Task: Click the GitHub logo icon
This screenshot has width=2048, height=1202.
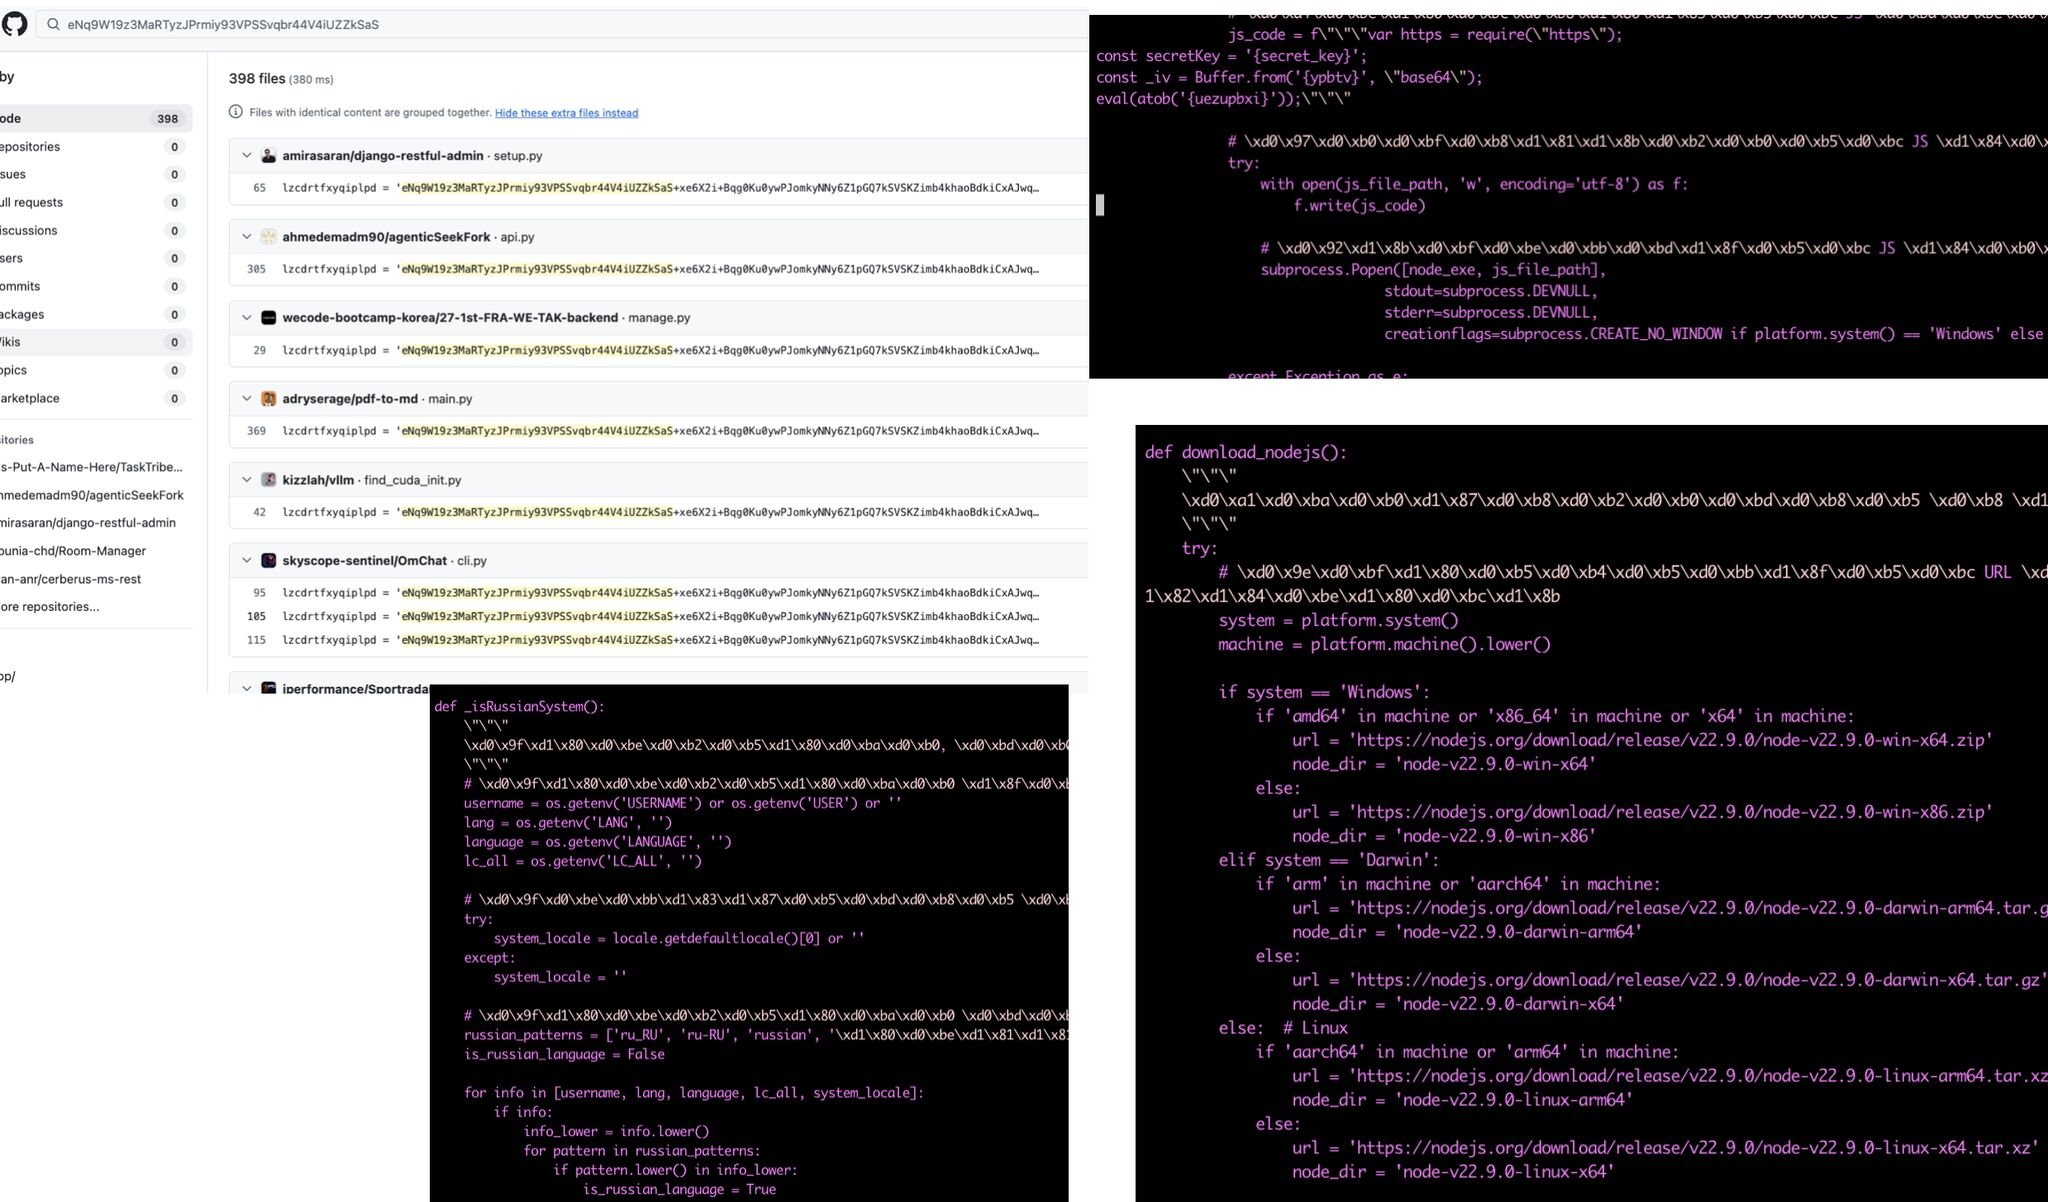Action: pyautogui.click(x=14, y=23)
